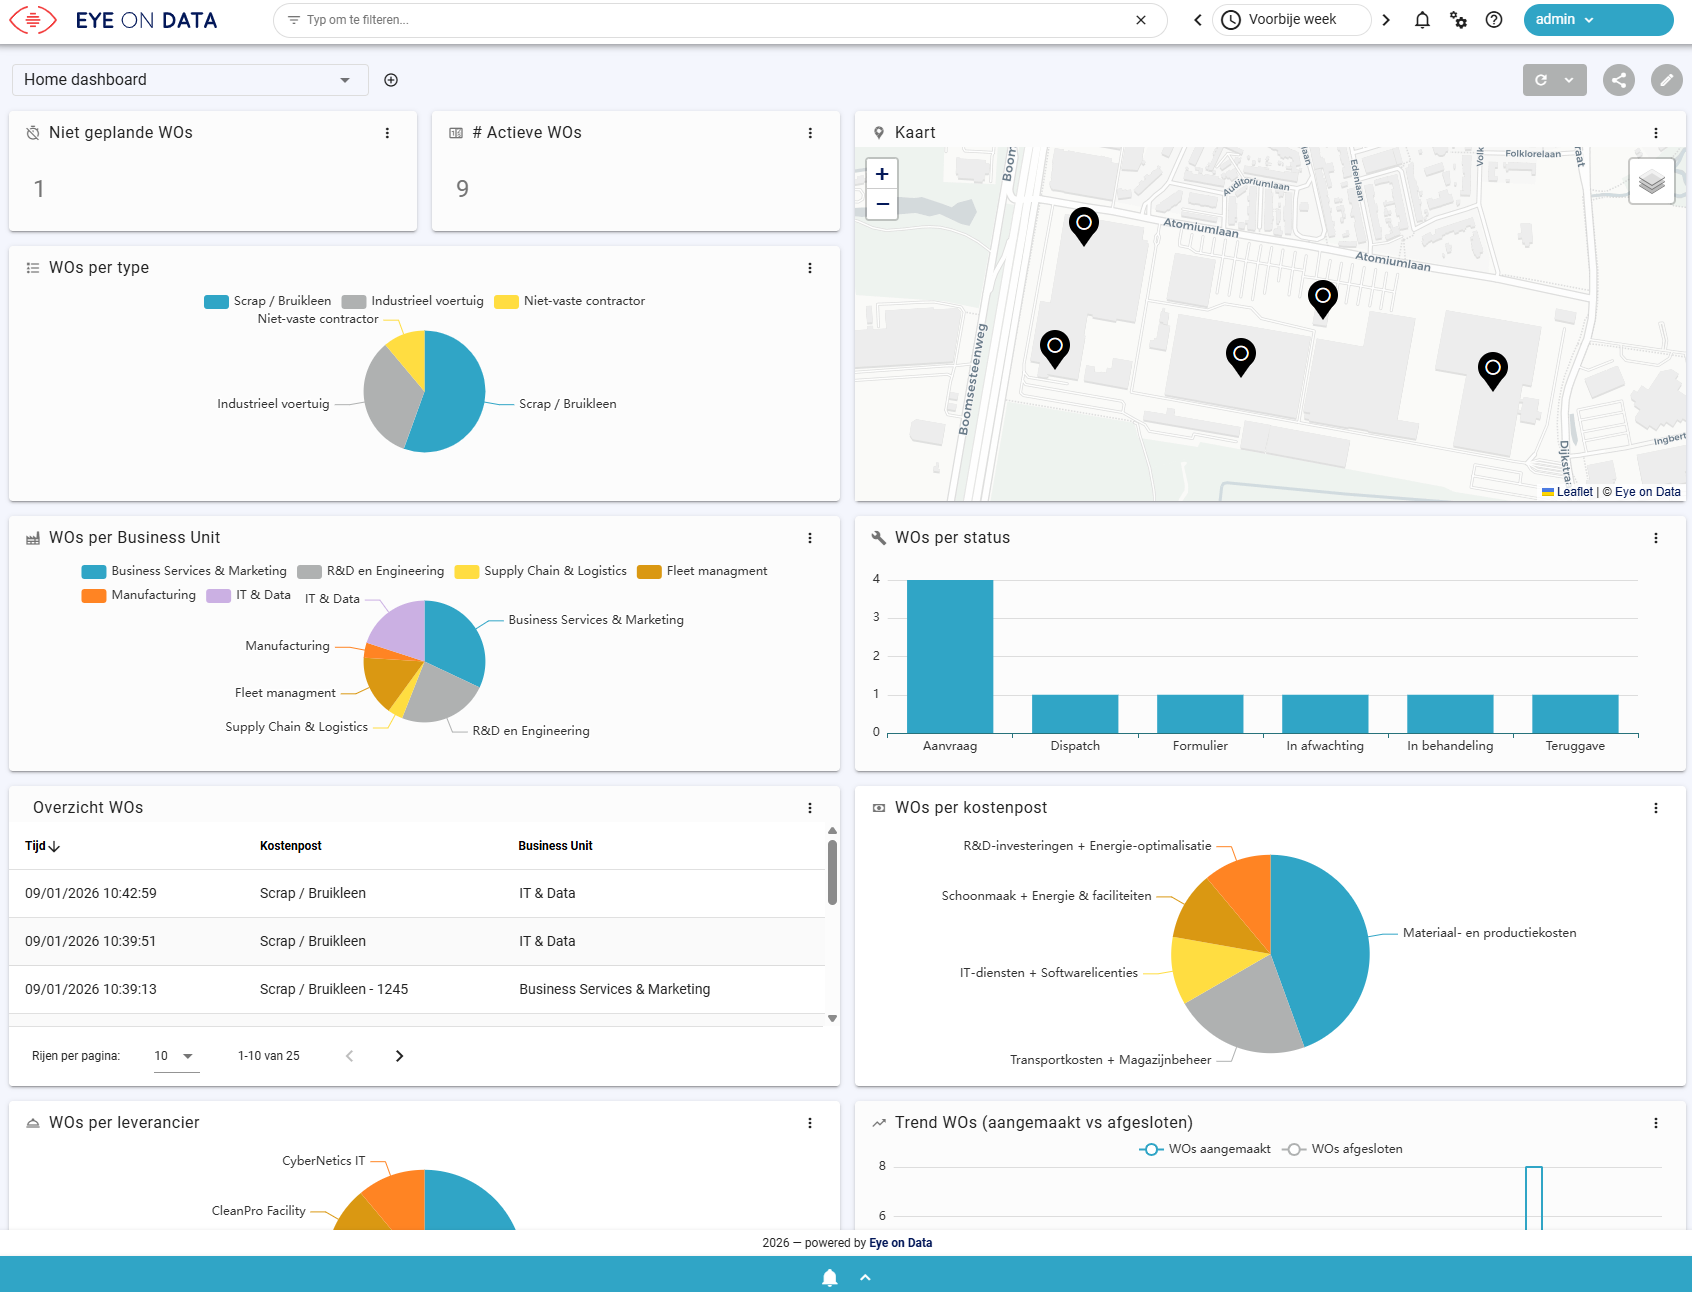
Task: Open the notifications bell in the header
Action: [x=1422, y=20]
